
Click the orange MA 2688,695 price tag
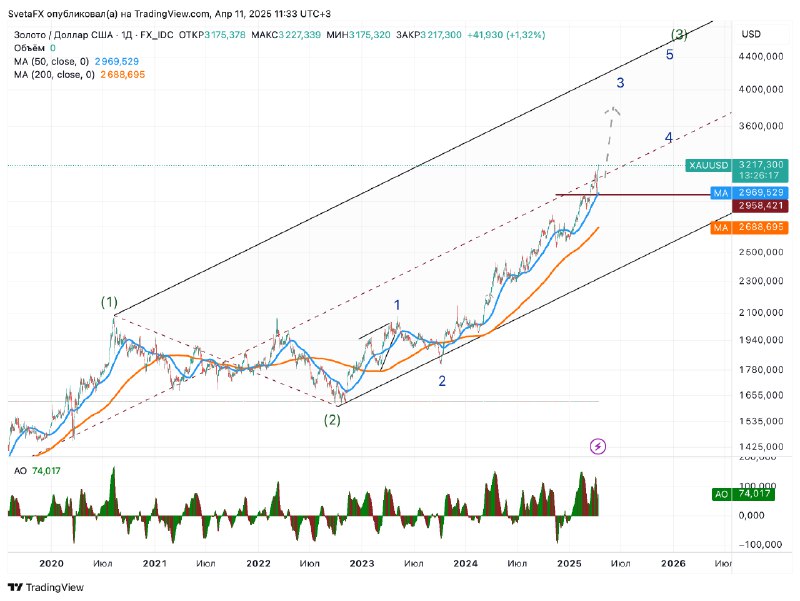point(749,227)
